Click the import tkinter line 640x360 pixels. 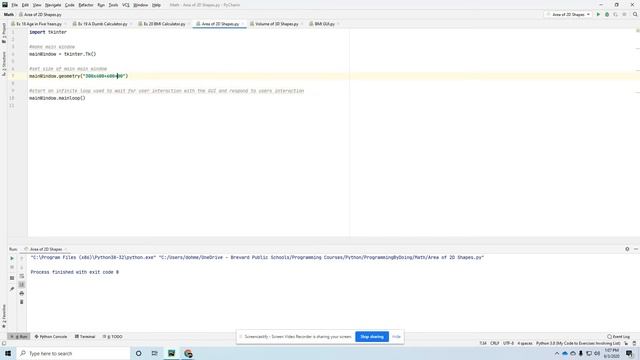click(48, 32)
